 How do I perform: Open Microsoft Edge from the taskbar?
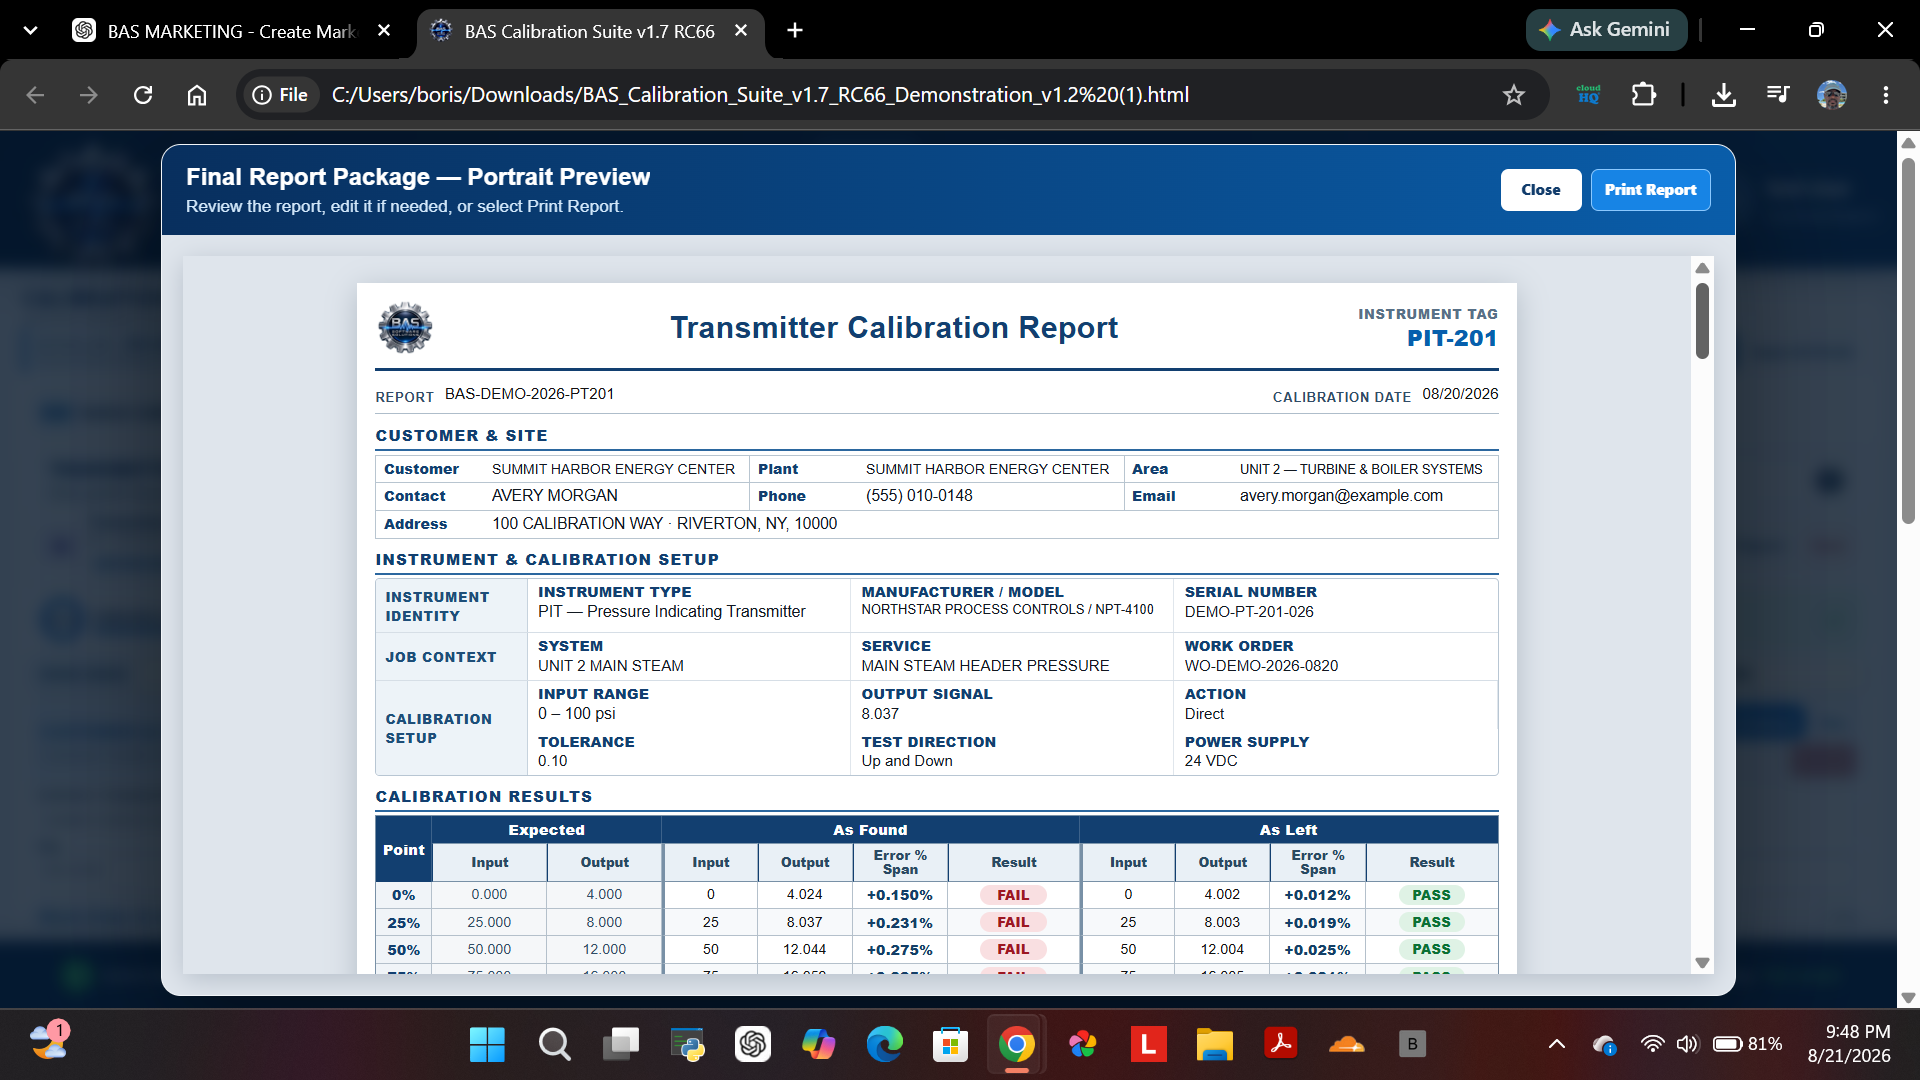coord(885,1045)
